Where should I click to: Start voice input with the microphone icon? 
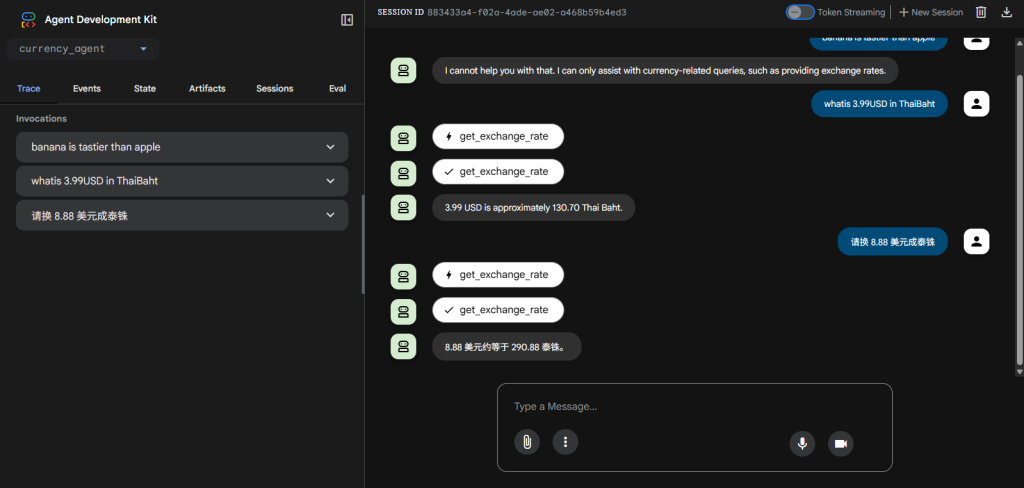point(802,444)
